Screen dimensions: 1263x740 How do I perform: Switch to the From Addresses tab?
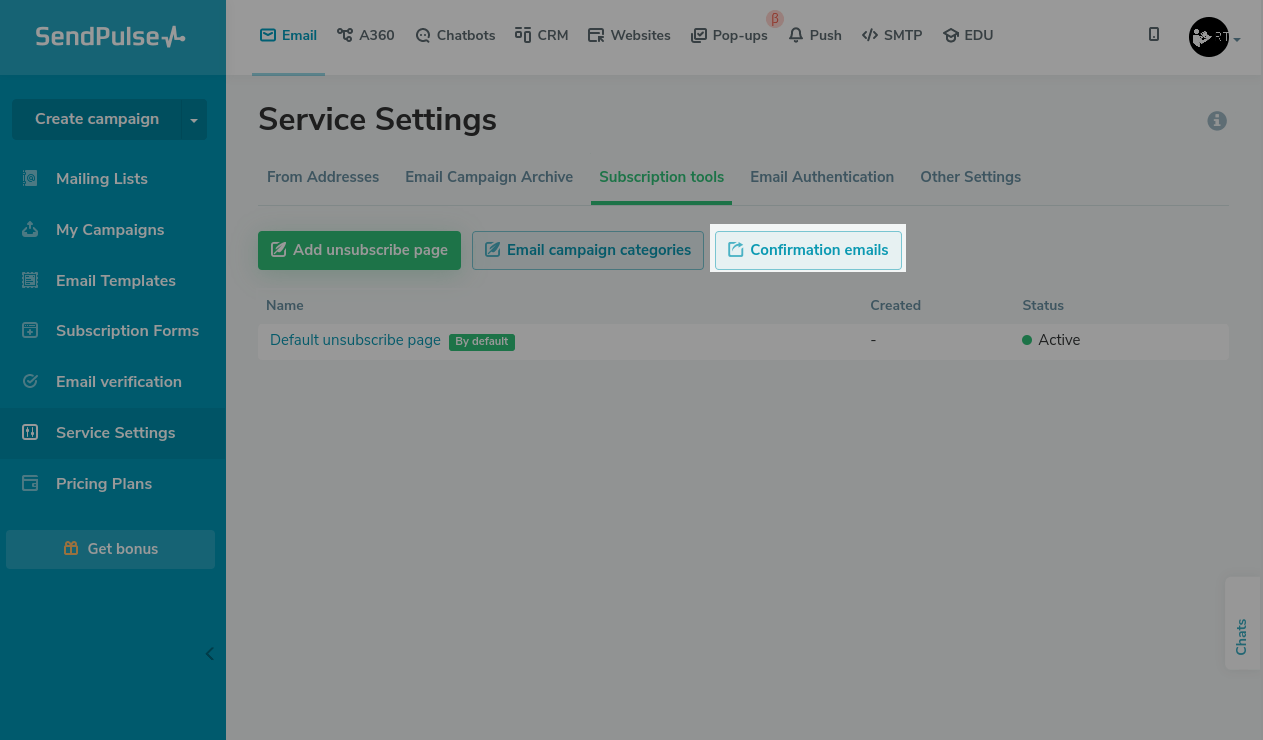pyautogui.click(x=323, y=177)
